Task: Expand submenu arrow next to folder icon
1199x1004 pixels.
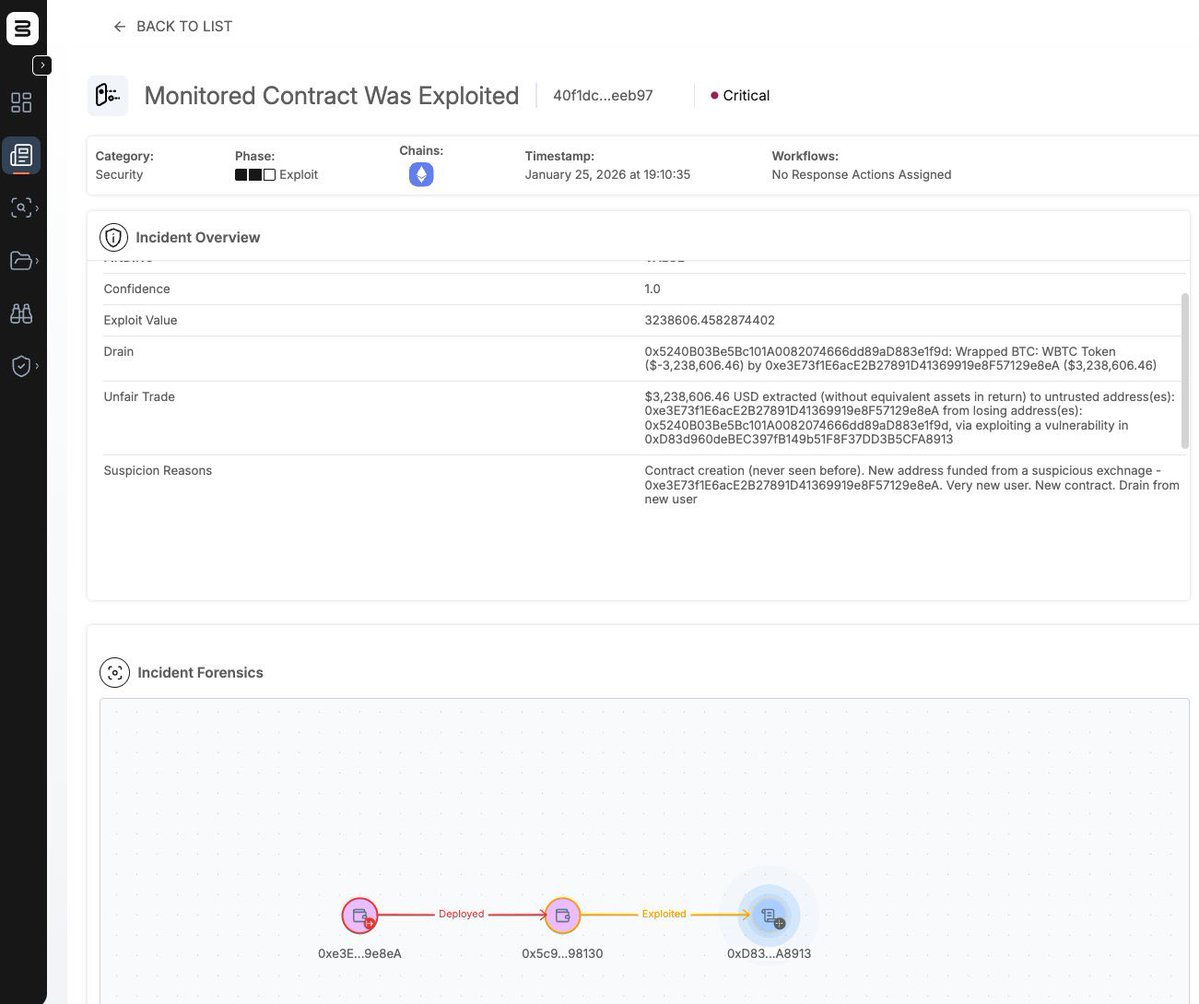Action: (37, 261)
